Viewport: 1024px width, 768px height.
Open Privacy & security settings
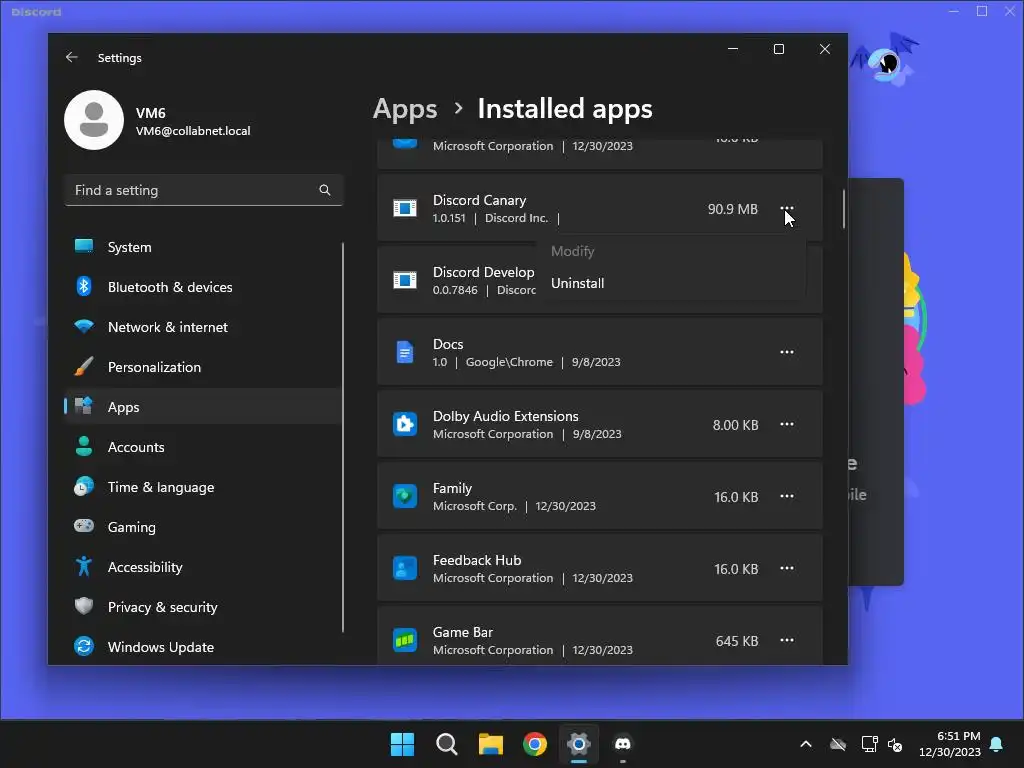click(204, 607)
